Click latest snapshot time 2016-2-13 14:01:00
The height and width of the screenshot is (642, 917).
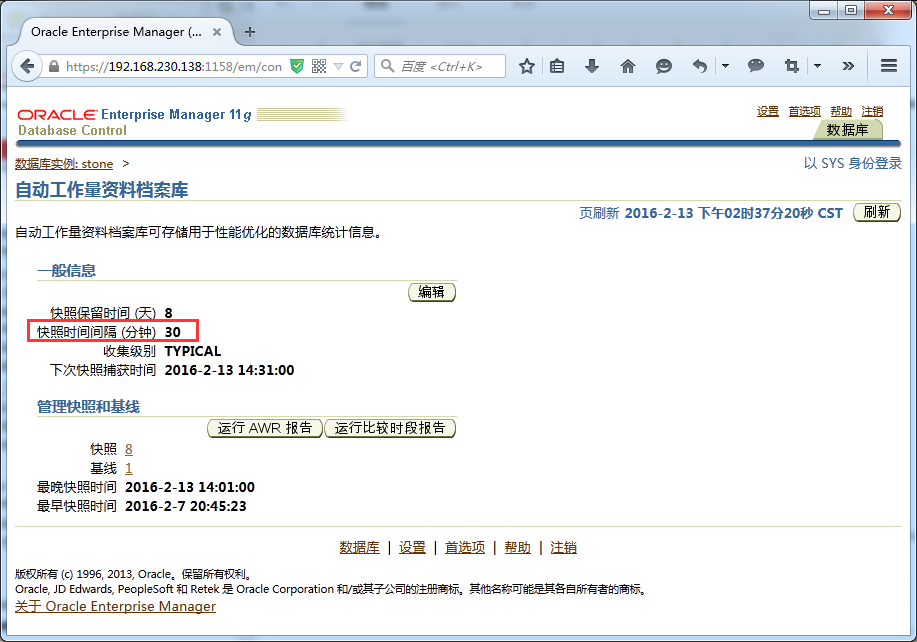(190, 487)
